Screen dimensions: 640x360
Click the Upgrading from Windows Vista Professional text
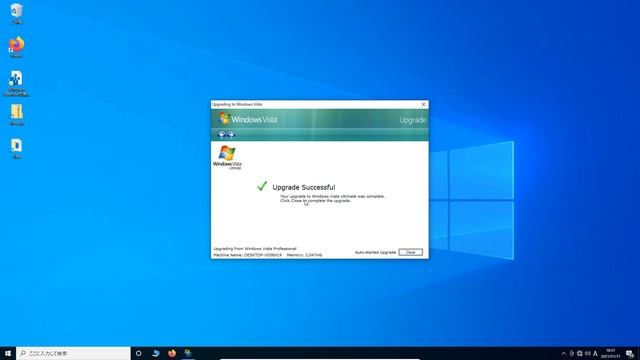[255, 249]
